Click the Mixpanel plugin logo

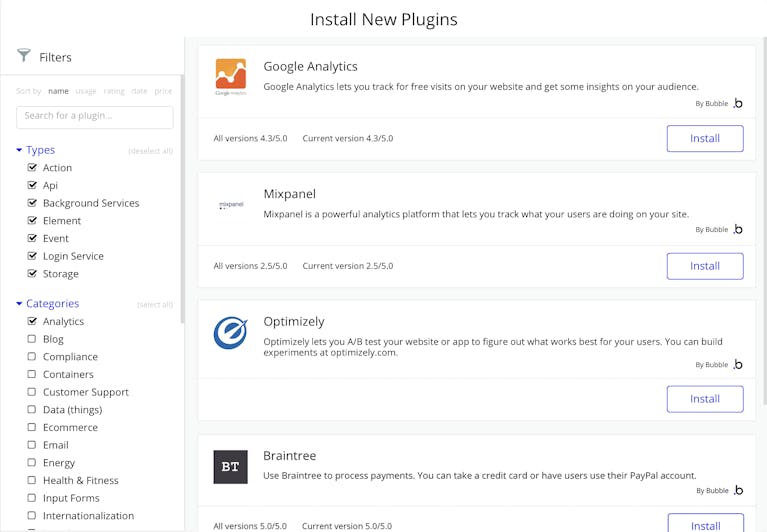tap(231, 205)
